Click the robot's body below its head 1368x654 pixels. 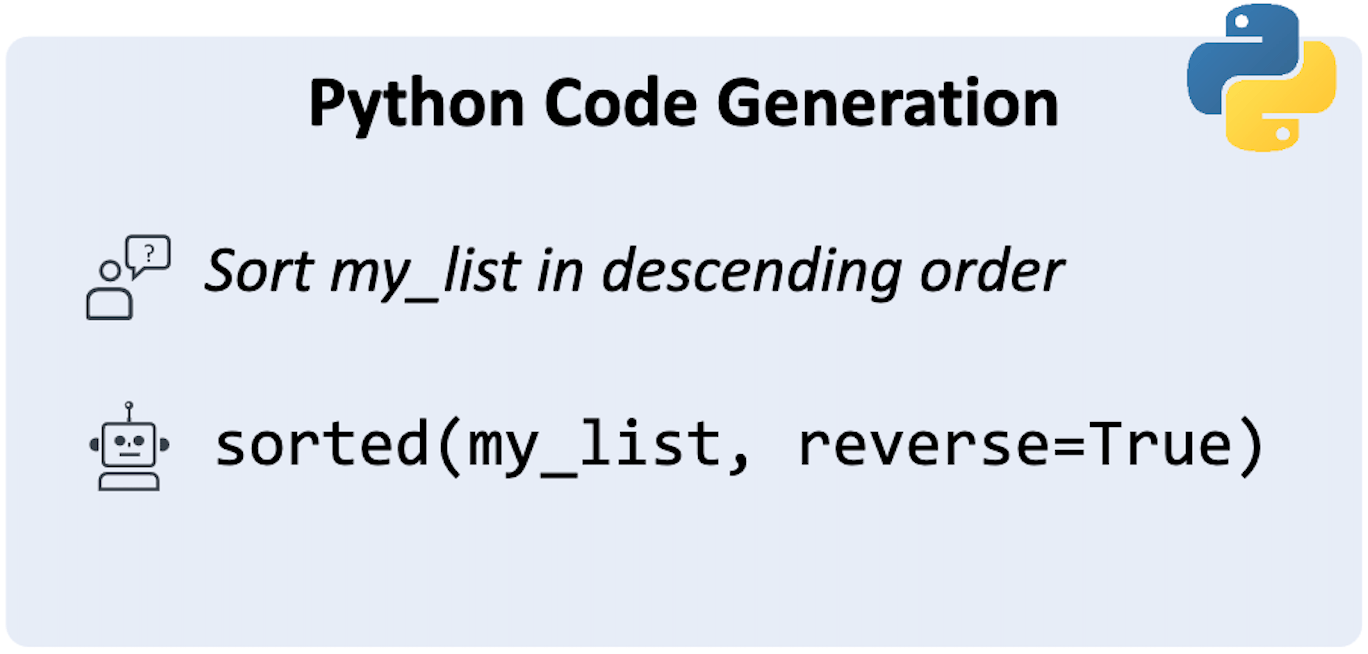129,478
